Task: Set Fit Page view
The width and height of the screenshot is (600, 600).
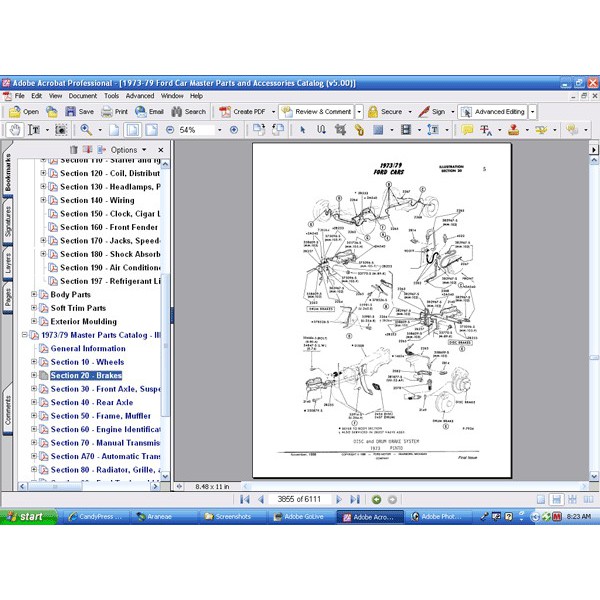Action: coord(132,130)
